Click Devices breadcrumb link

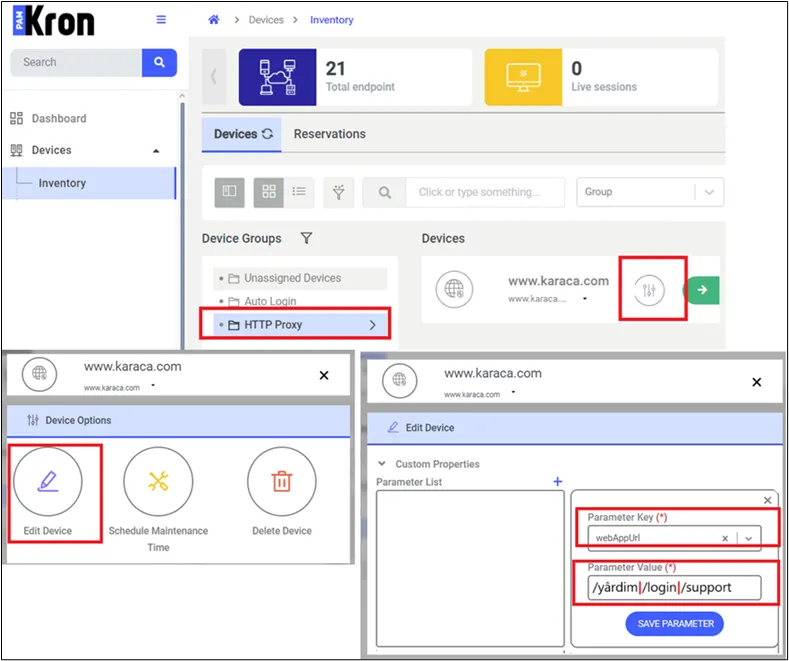(266, 20)
